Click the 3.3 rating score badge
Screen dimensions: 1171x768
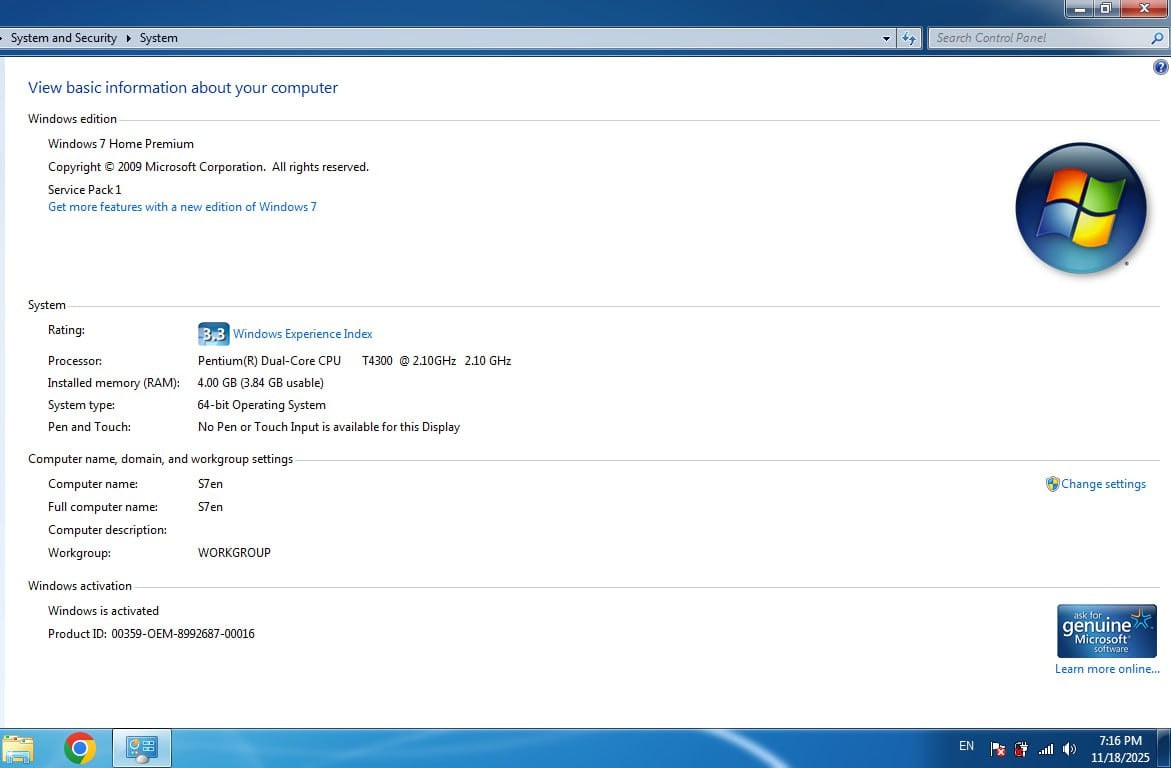(x=213, y=334)
